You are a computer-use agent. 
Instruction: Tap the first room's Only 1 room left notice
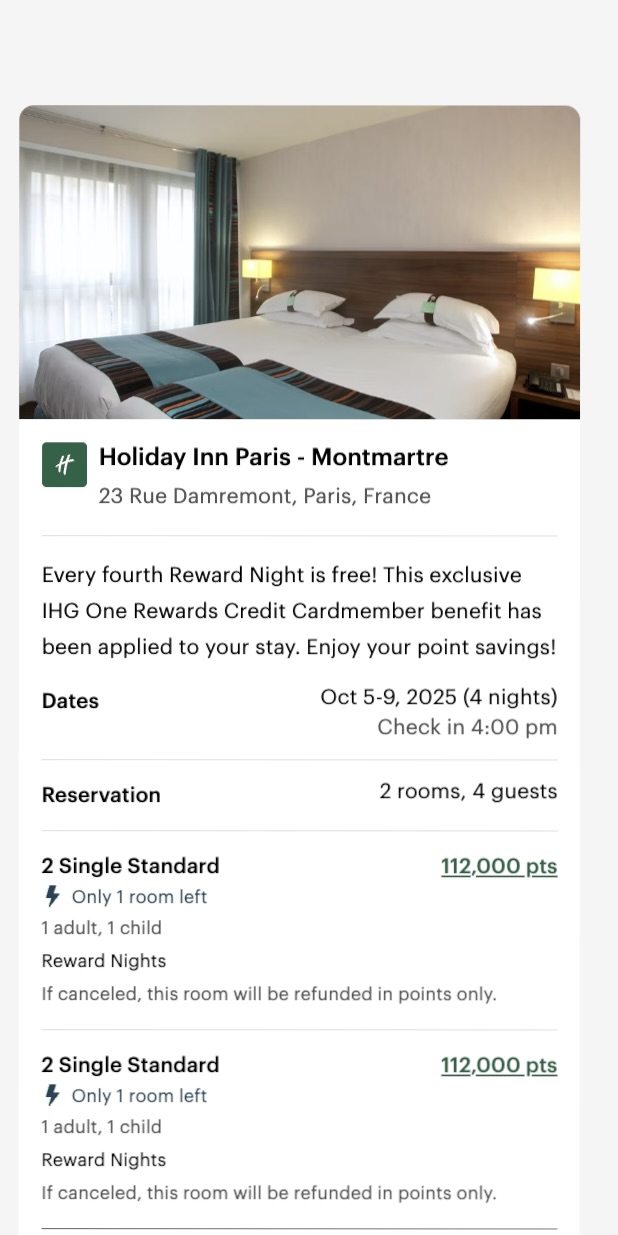139,897
